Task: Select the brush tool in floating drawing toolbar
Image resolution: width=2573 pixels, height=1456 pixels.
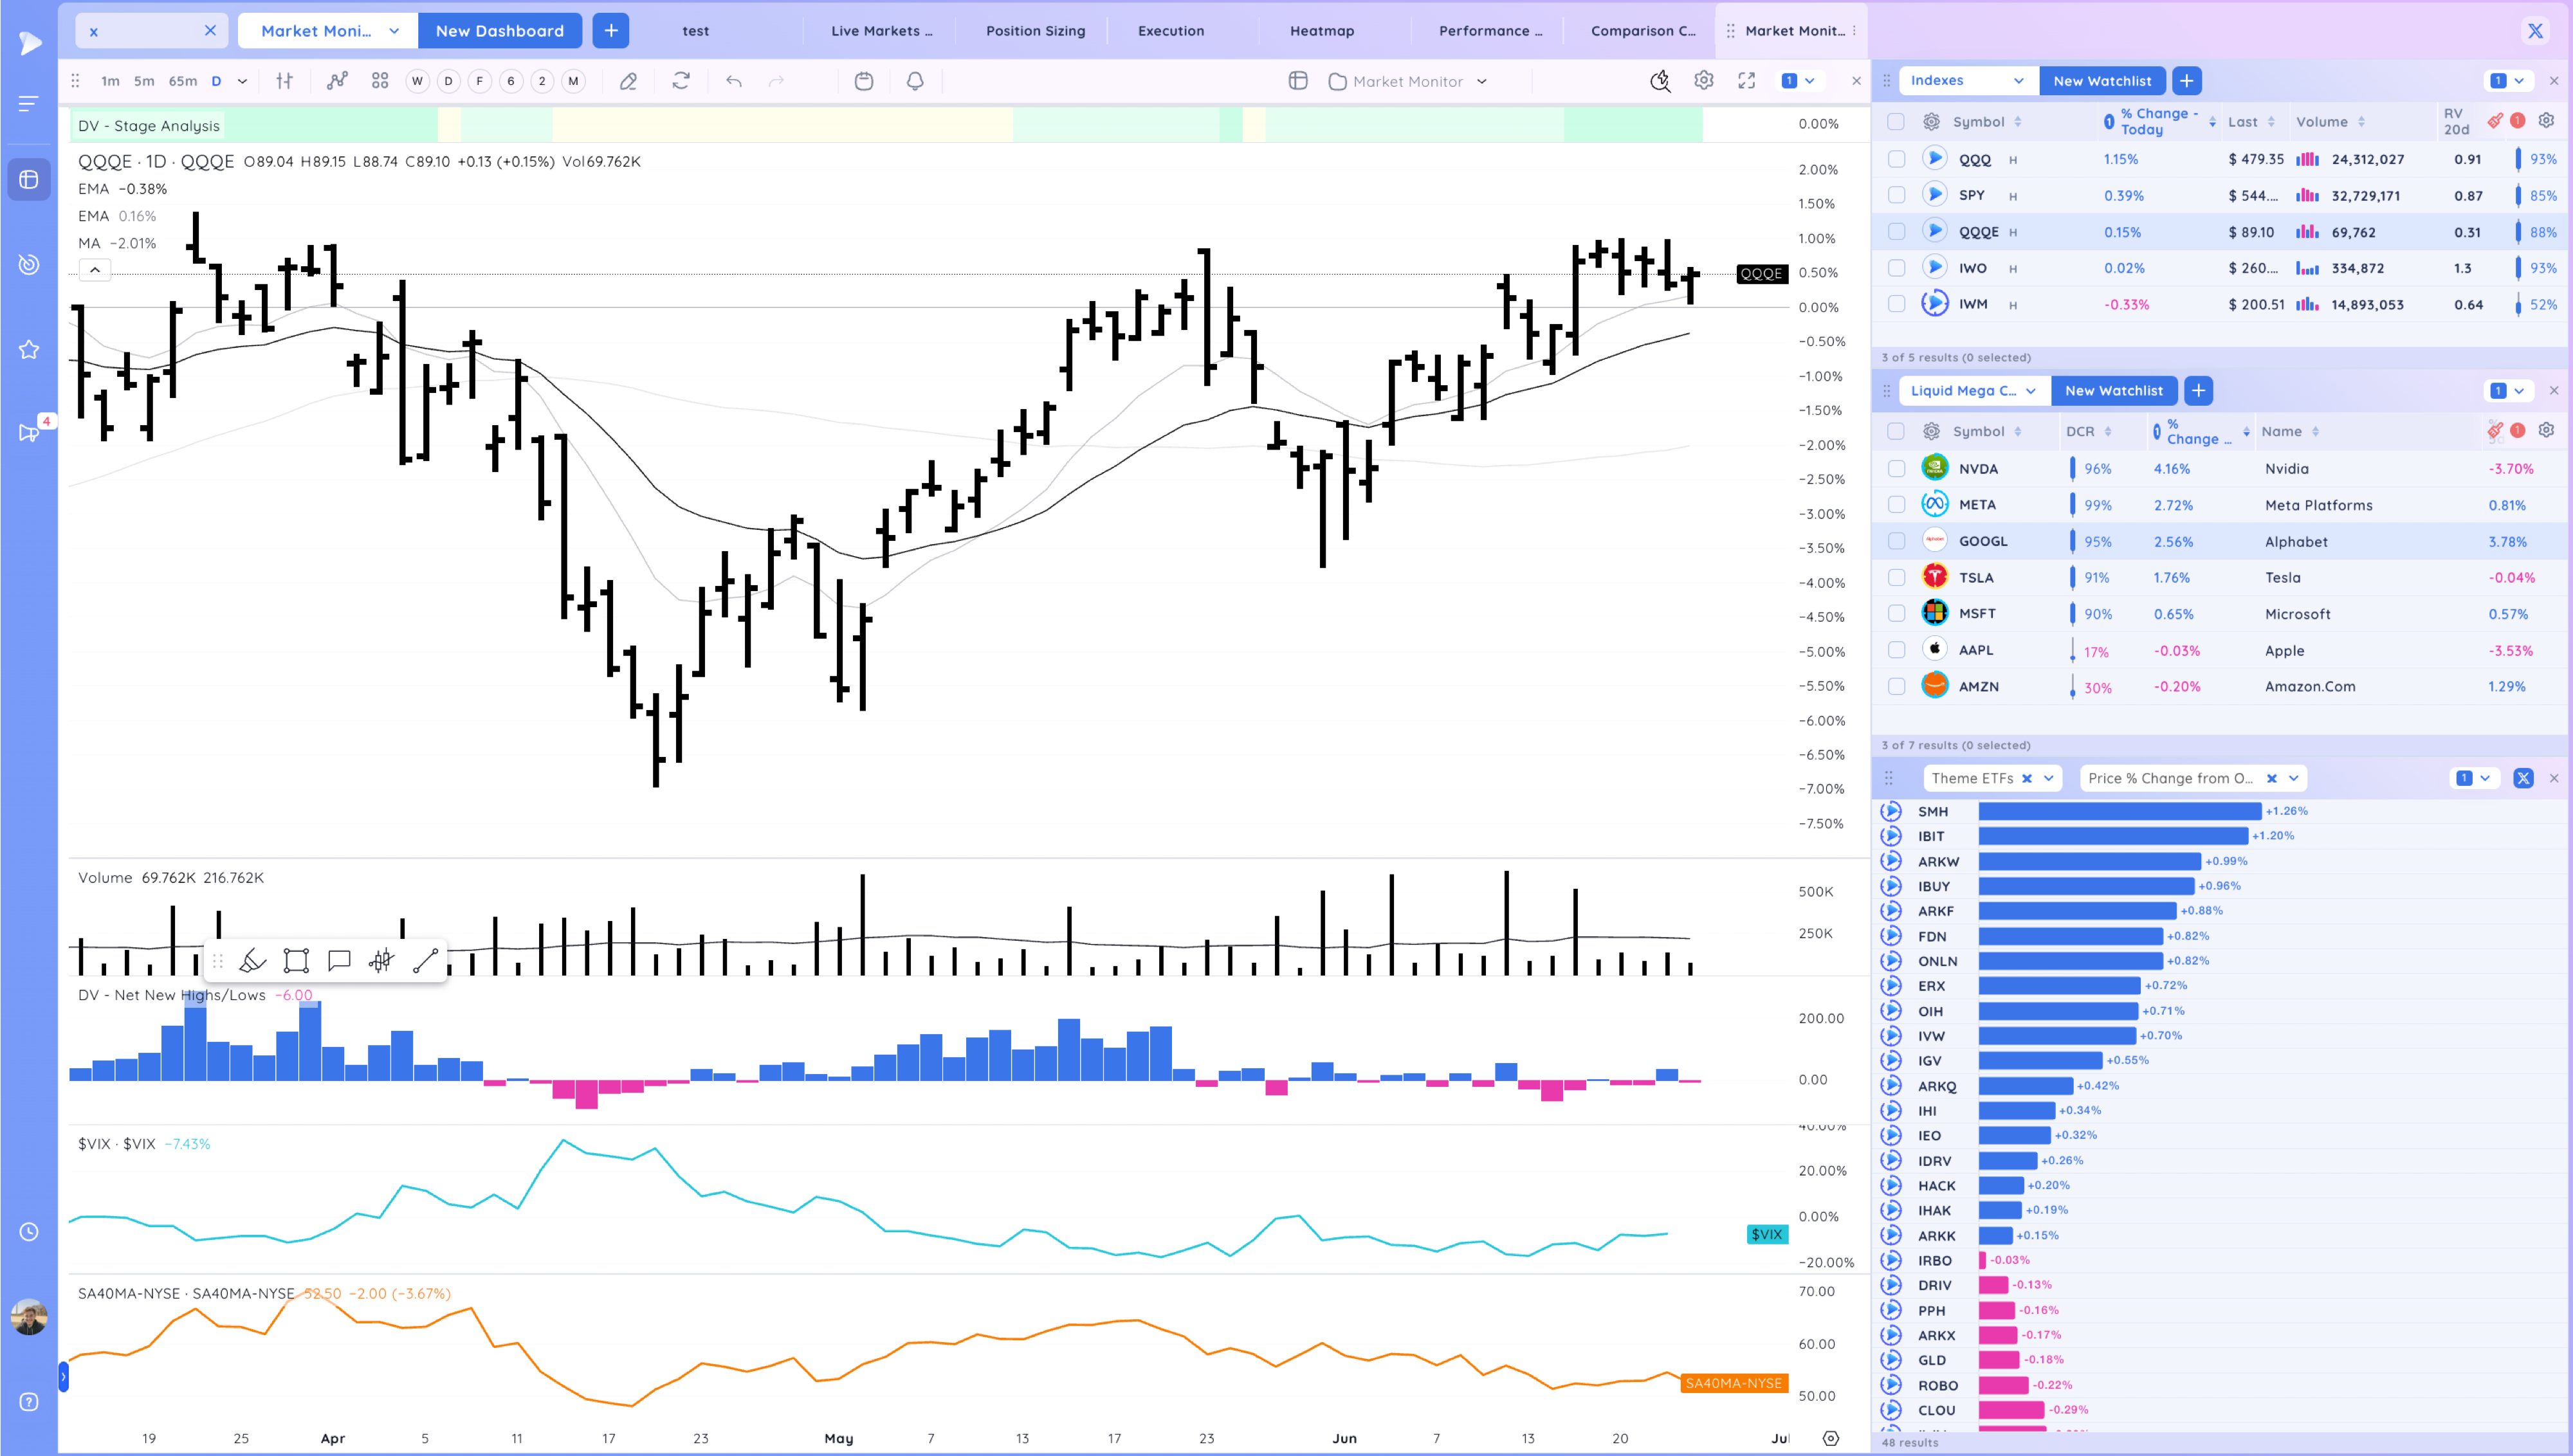Action: (253, 961)
